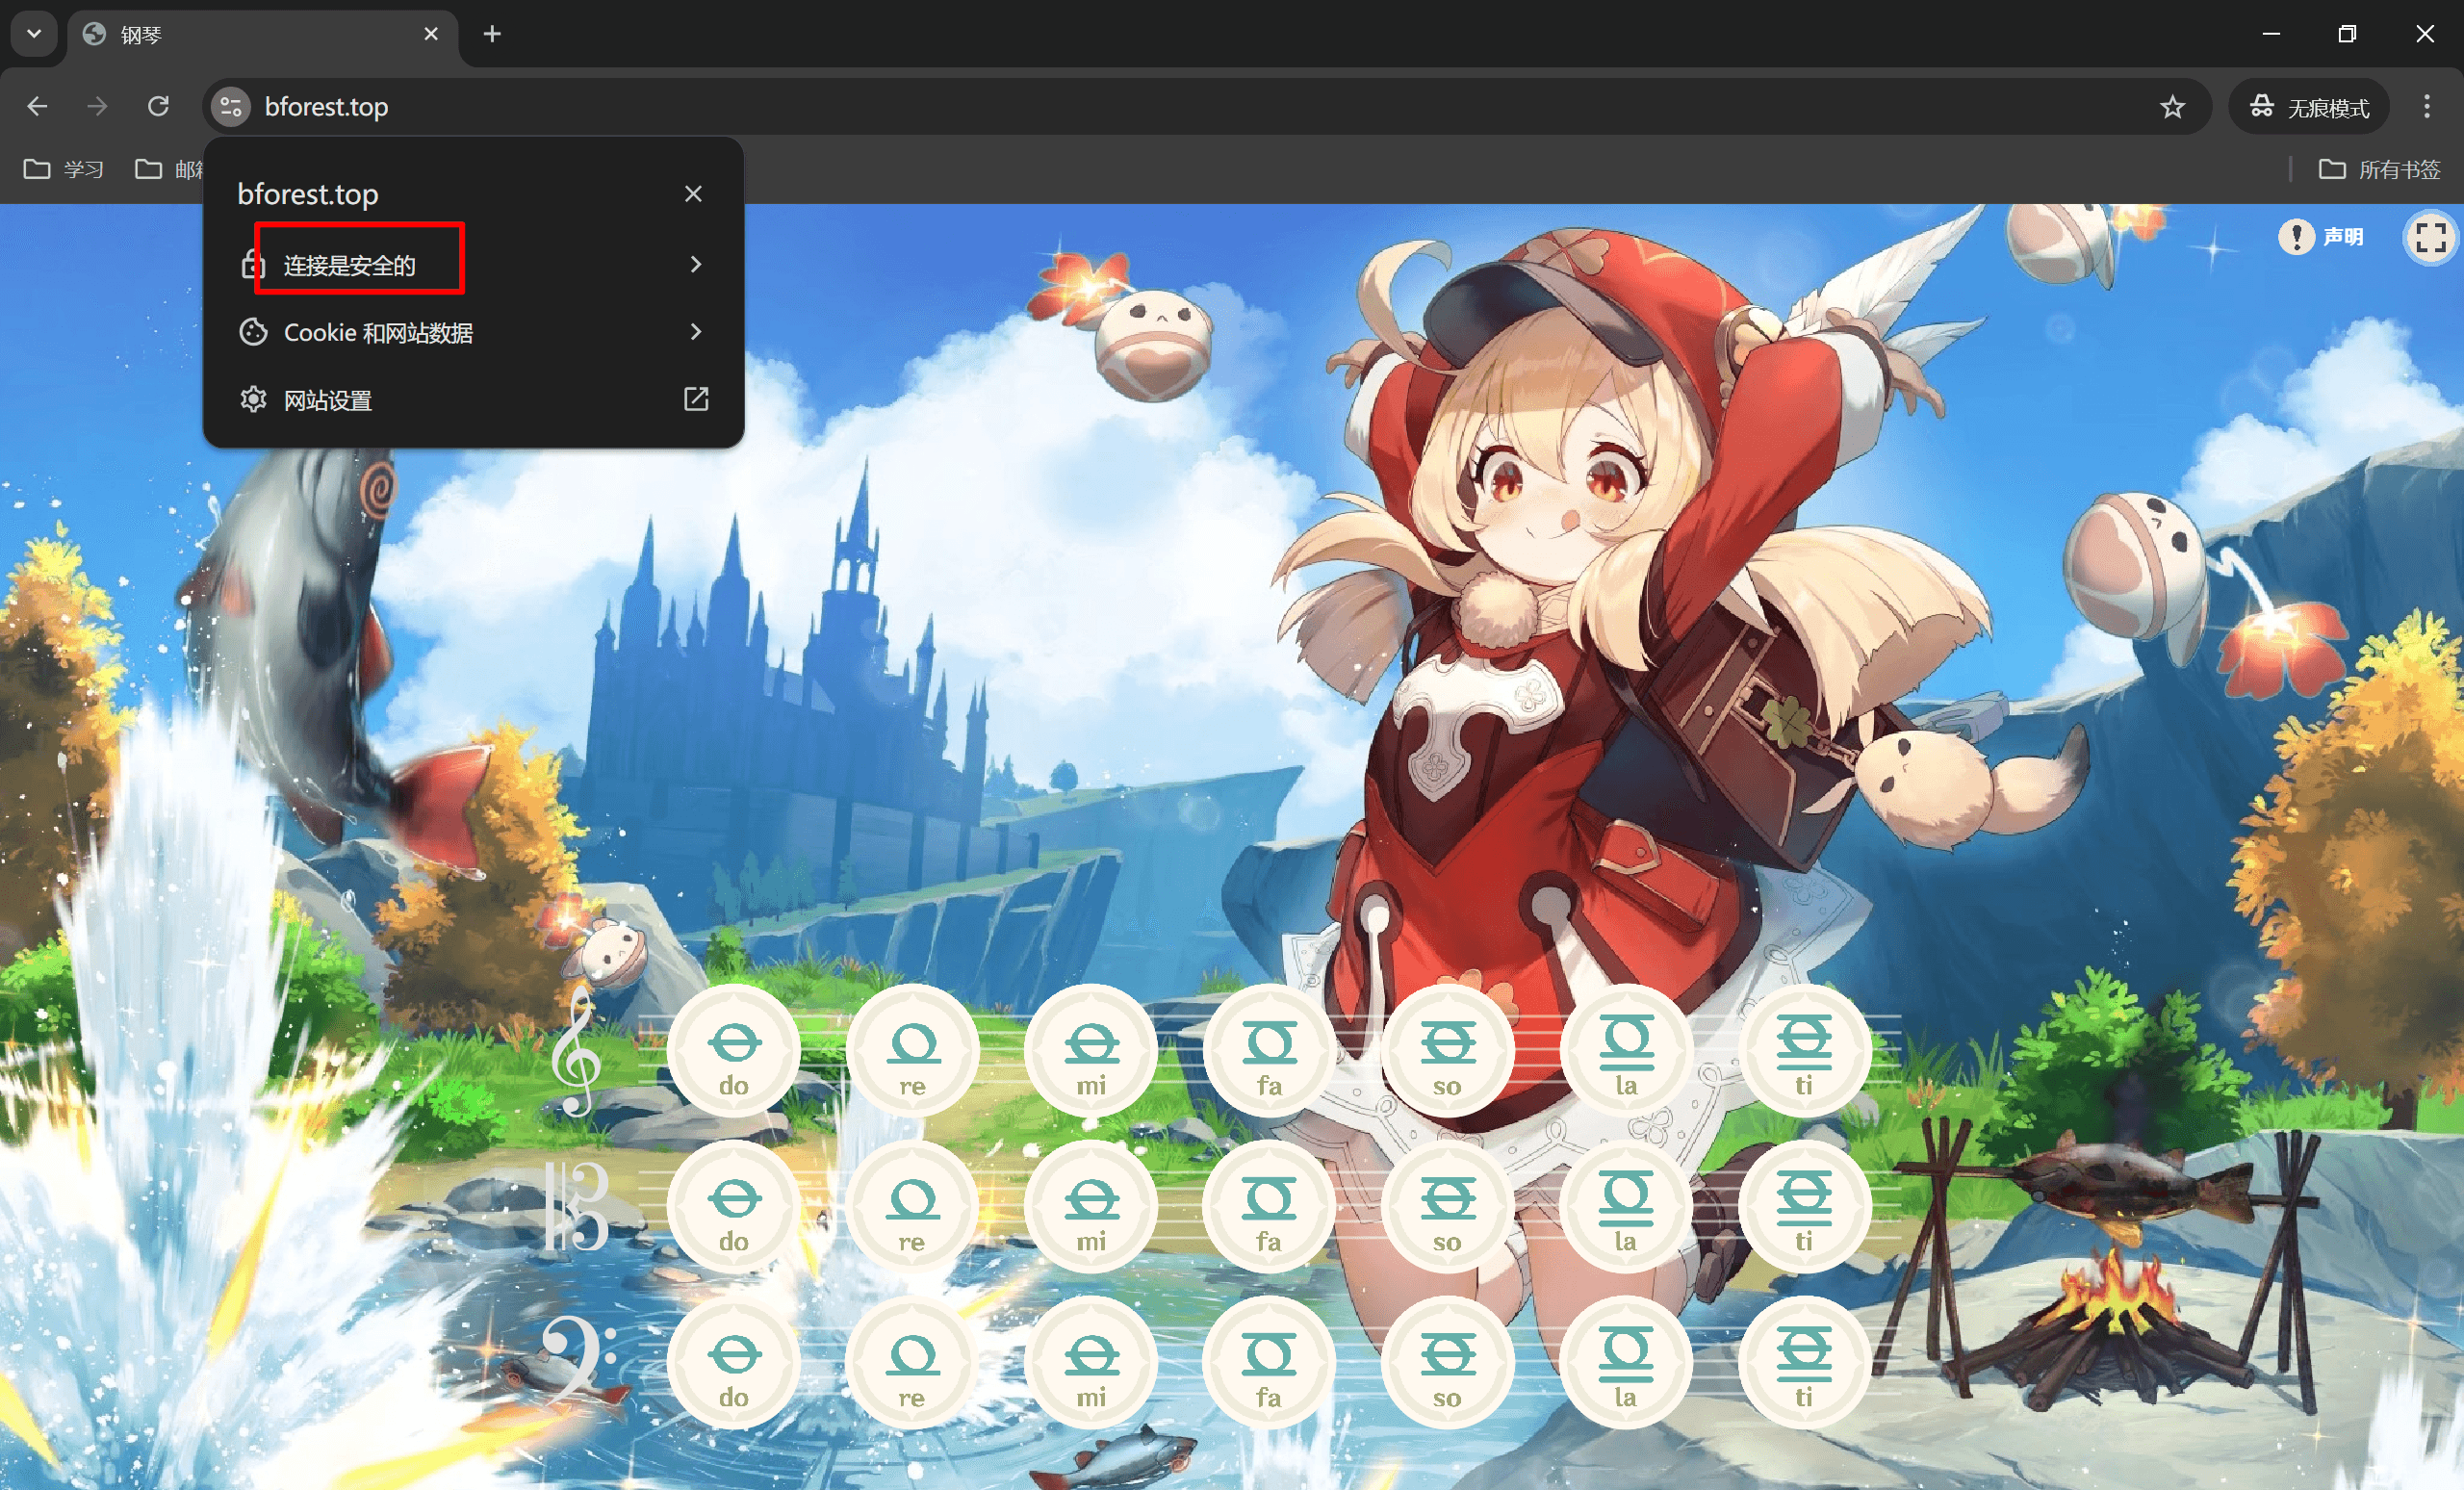Image resolution: width=2464 pixels, height=1490 pixels.
Task: Open the 学习 bookmarks folder
Action: point(64,169)
